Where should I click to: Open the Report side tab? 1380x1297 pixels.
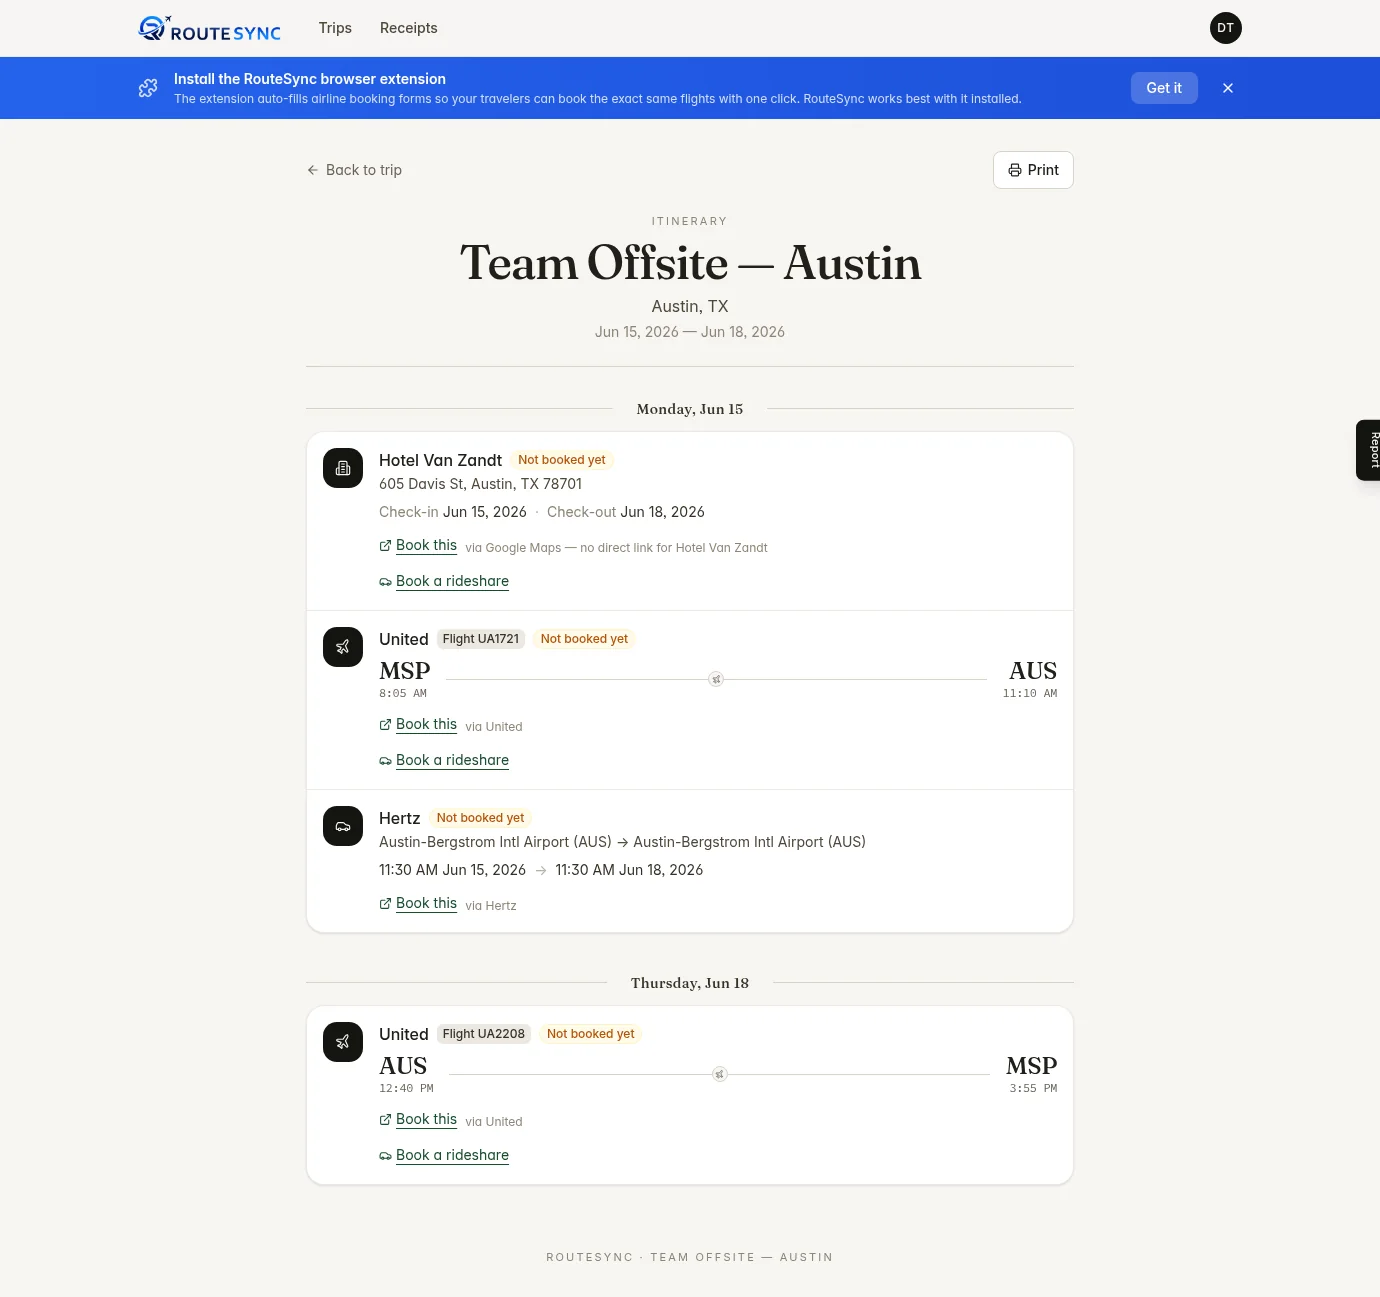1369,450
